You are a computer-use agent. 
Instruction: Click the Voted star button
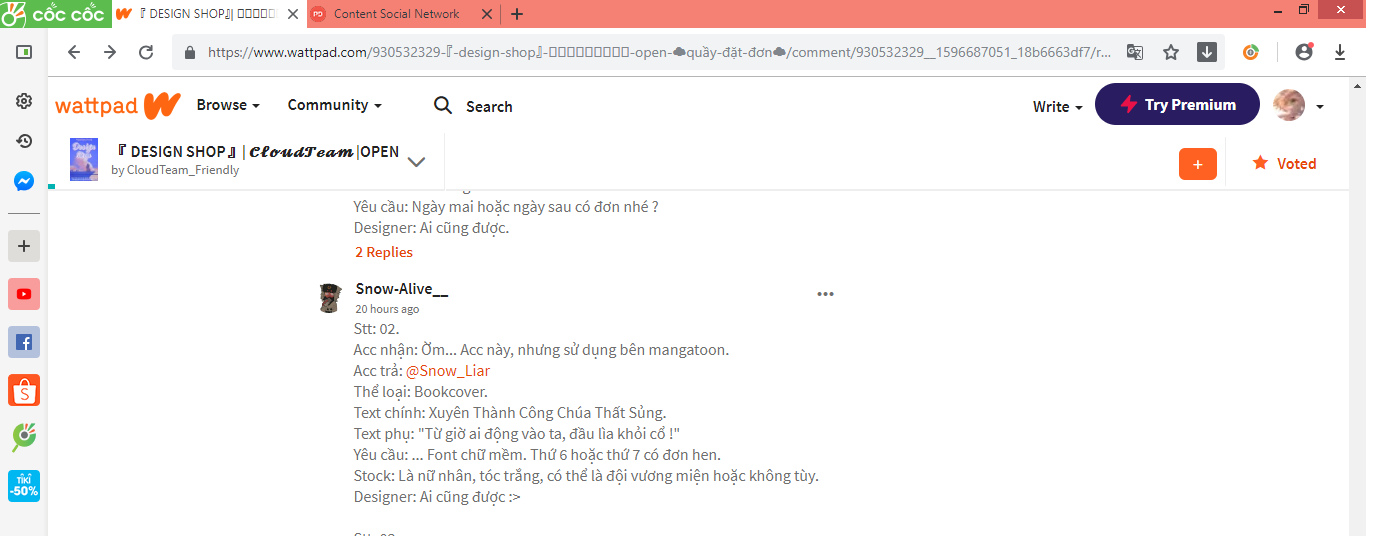(1284, 163)
